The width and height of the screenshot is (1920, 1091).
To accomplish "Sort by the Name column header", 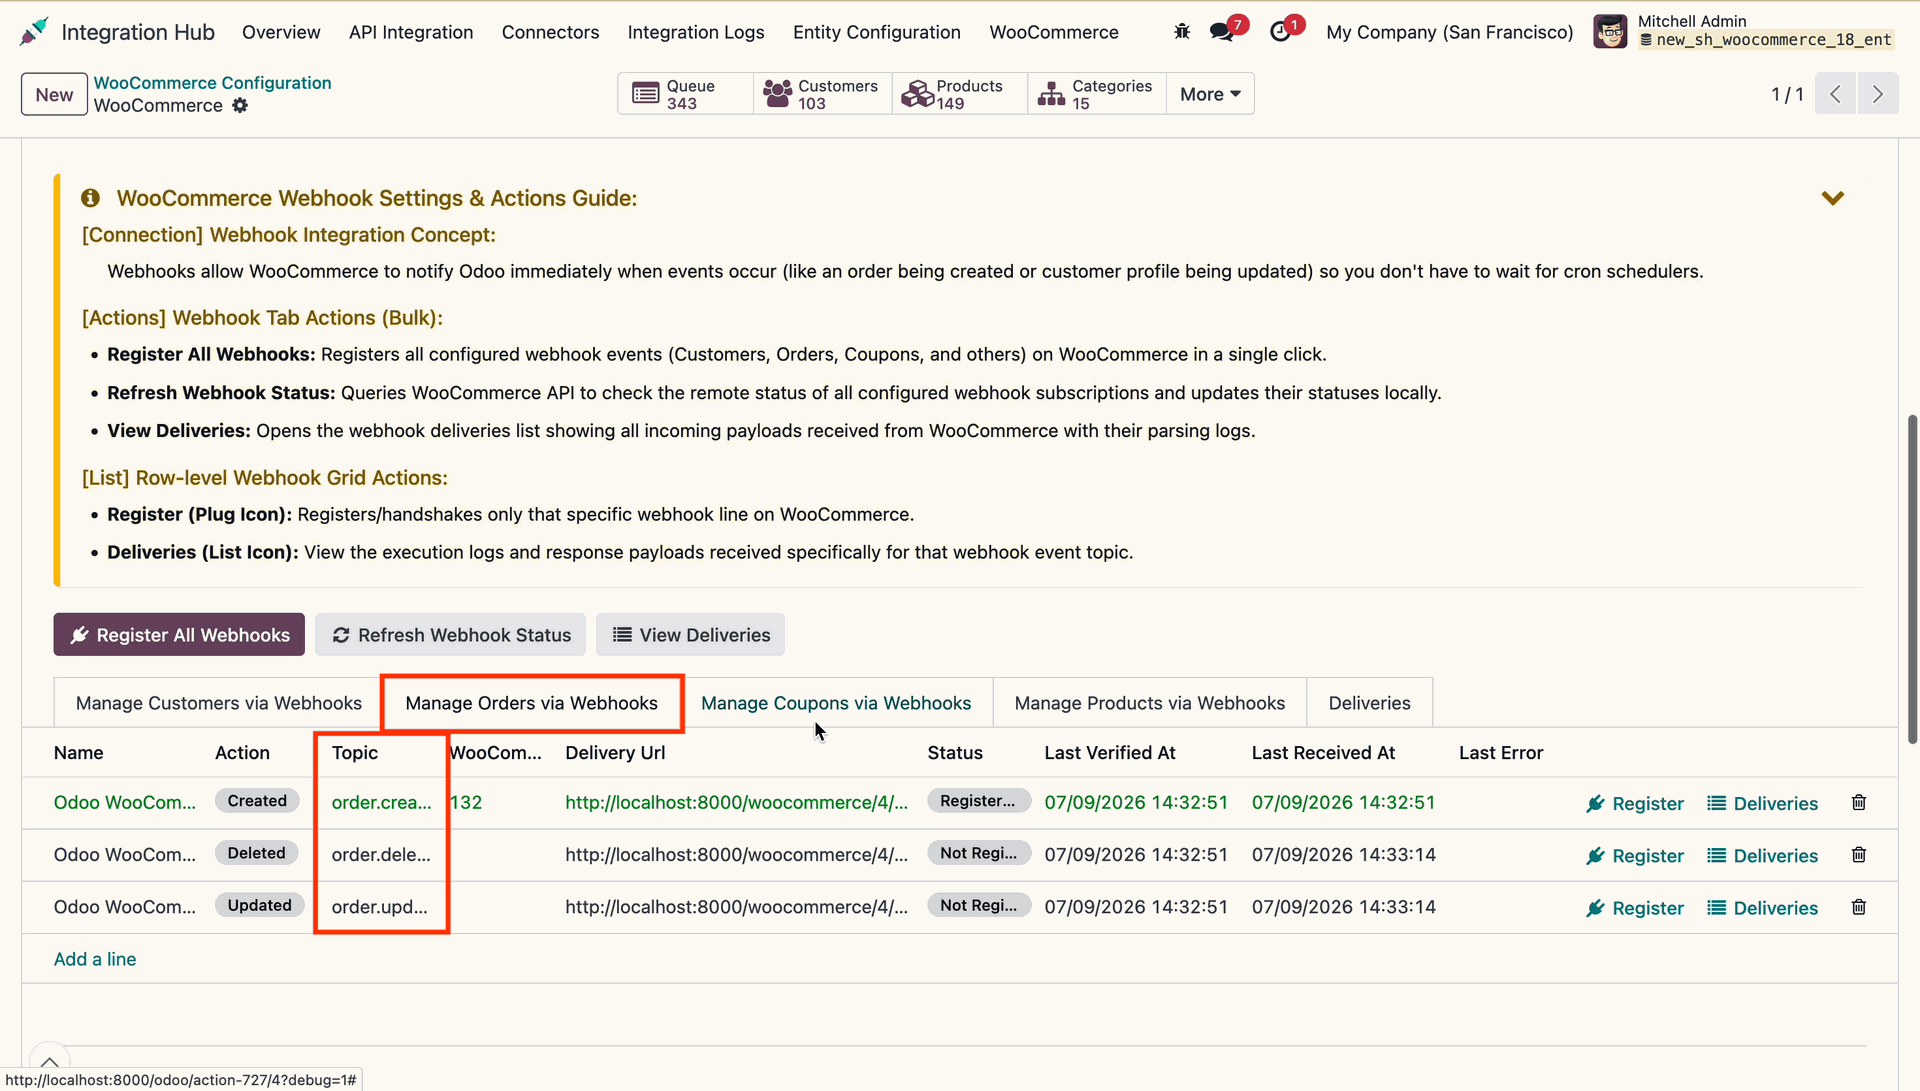I will point(79,753).
